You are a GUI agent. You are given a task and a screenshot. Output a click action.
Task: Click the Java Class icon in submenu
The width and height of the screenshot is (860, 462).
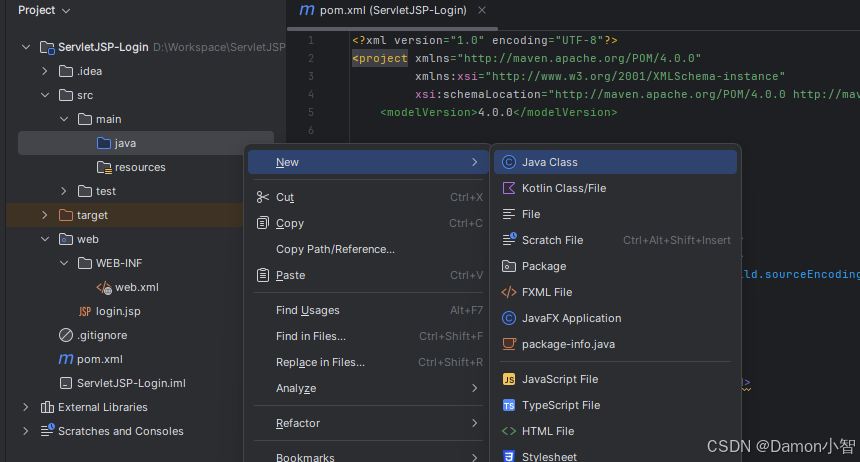pos(509,162)
